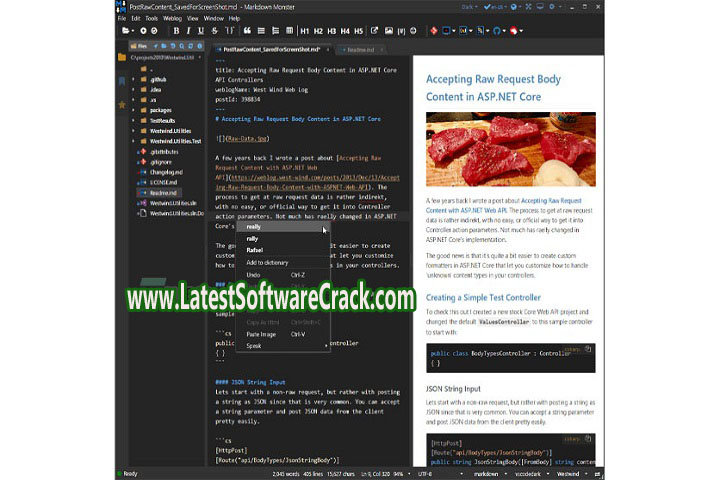720x480 pixels.
Task: Click the Favorites star sidebar icon
Action: [x=122, y=104]
